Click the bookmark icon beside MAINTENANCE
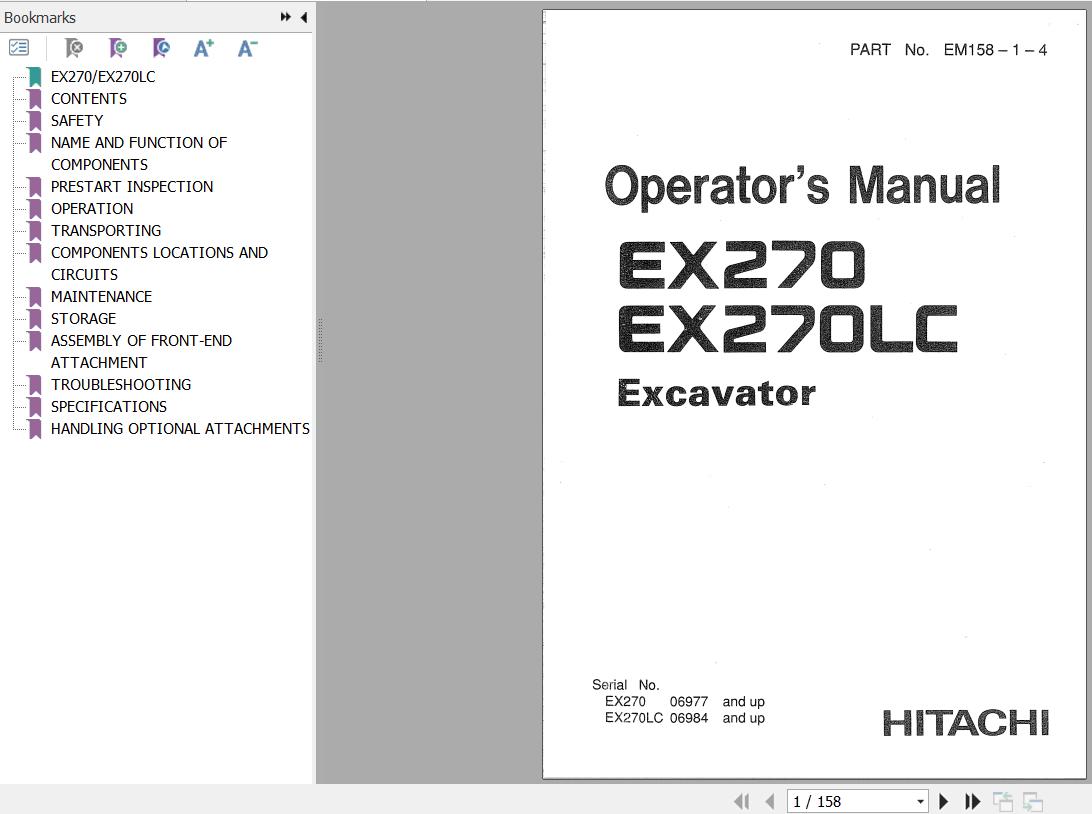The image size is (1092, 814). click(35, 297)
